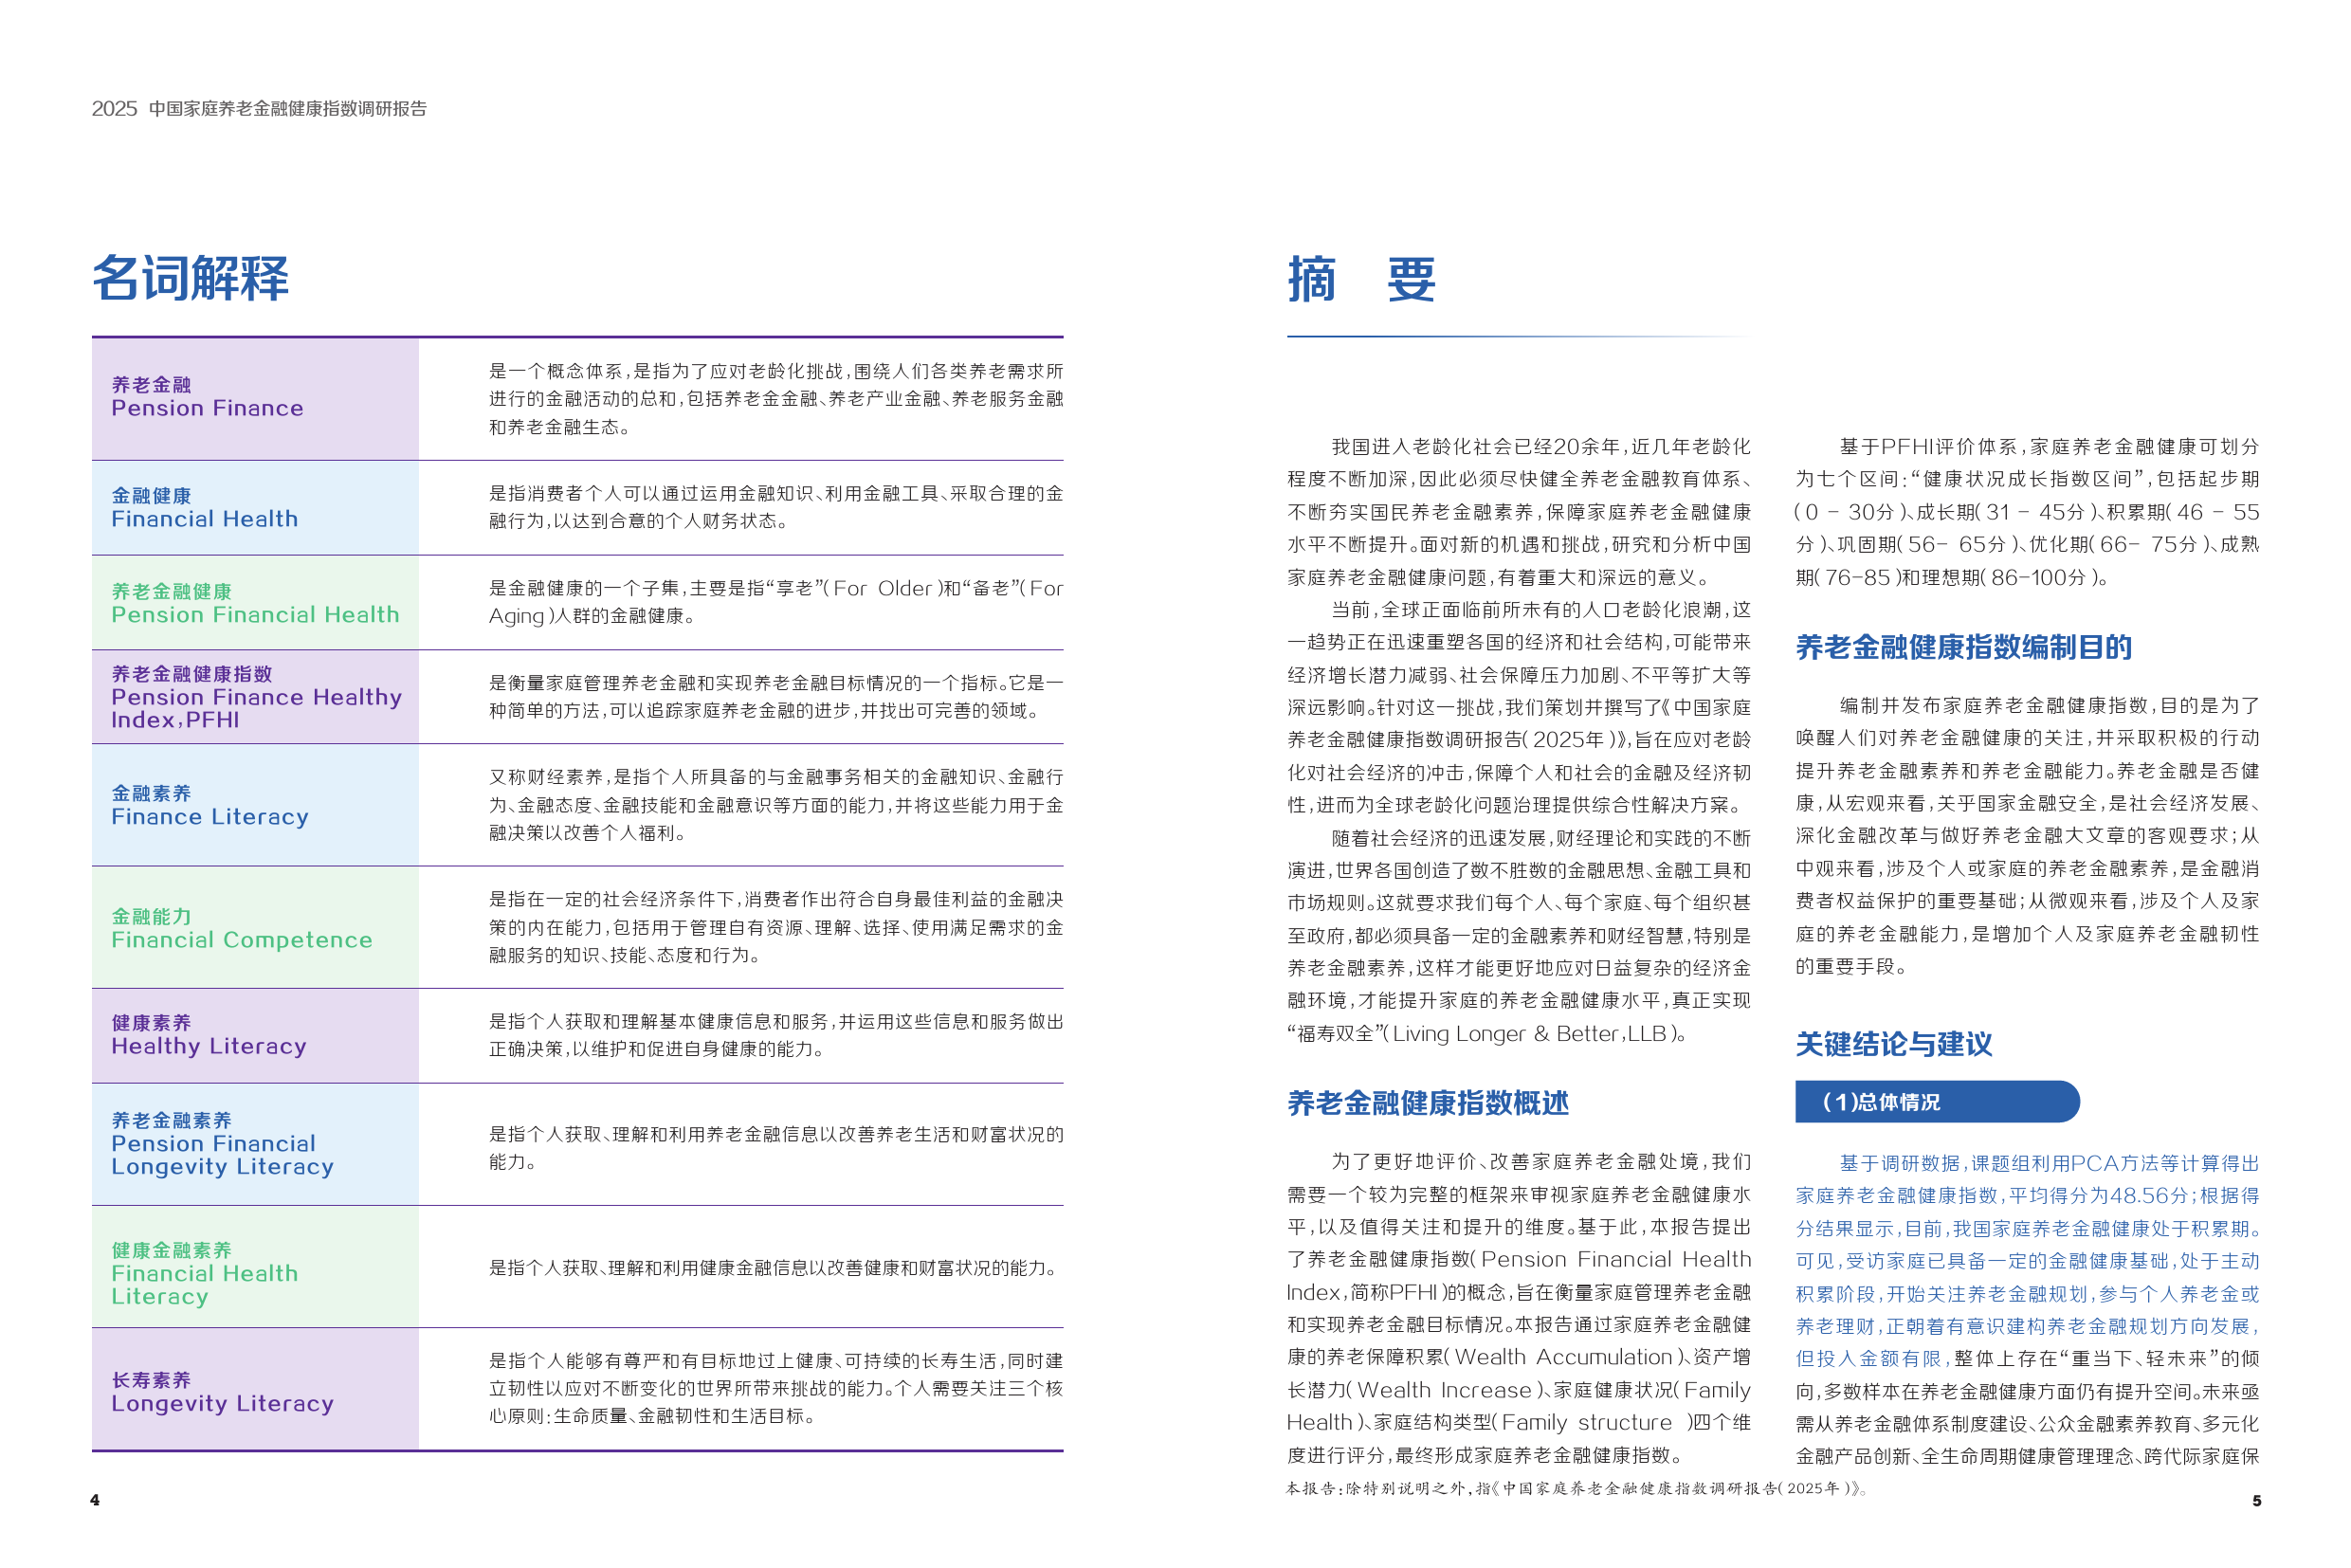This screenshot has width=2351, height=1568.
Task: Click the definition starting 是指消费者个人可以通过
Action: click(x=776, y=507)
